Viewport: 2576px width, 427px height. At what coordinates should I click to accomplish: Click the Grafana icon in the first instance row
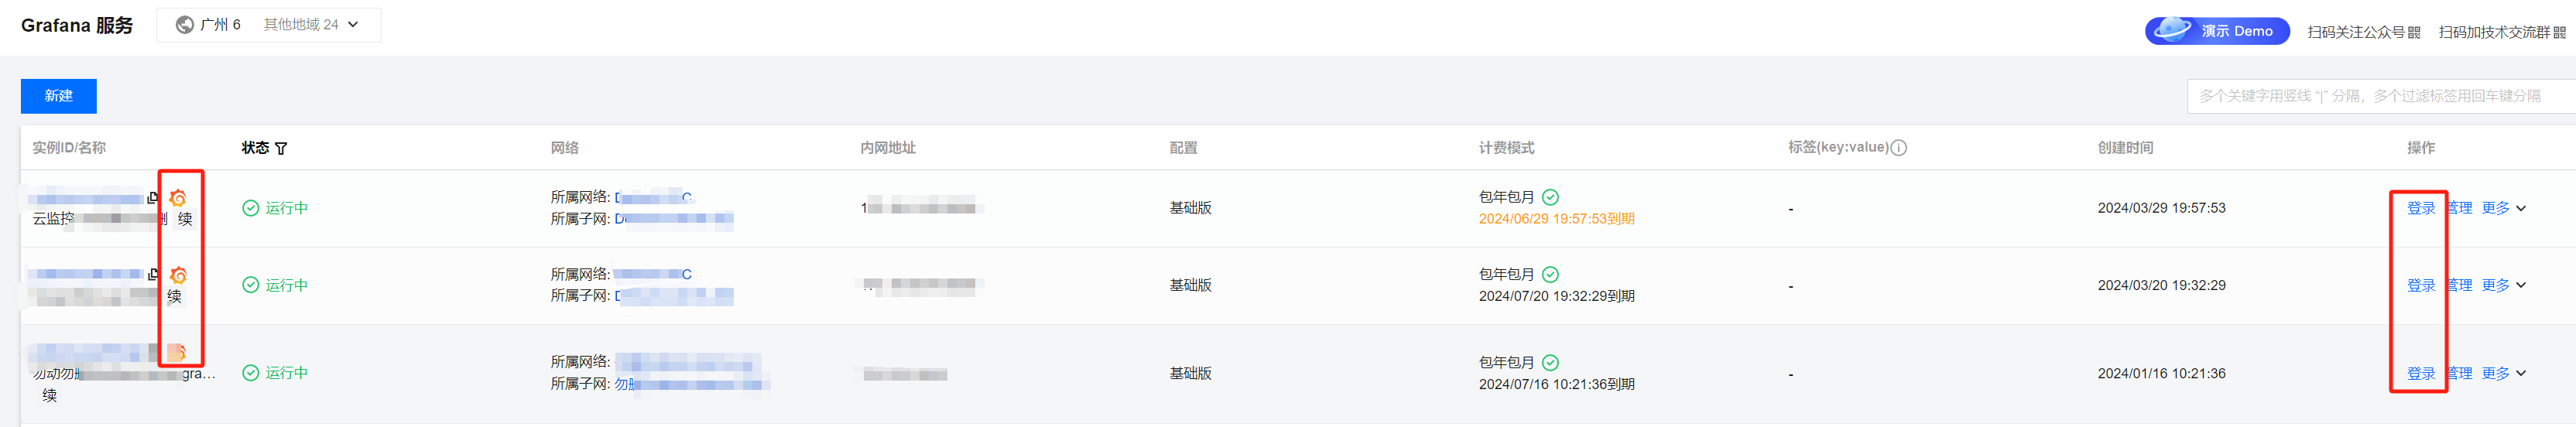(178, 198)
